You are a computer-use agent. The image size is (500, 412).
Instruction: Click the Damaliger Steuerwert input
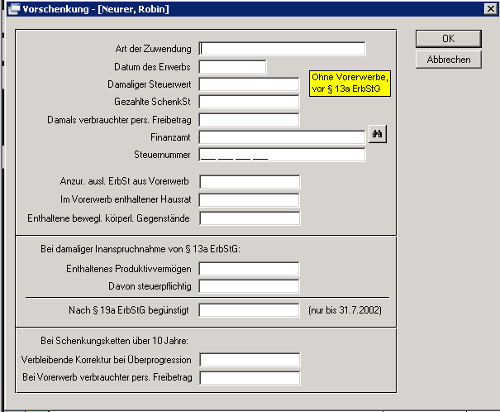point(249,84)
